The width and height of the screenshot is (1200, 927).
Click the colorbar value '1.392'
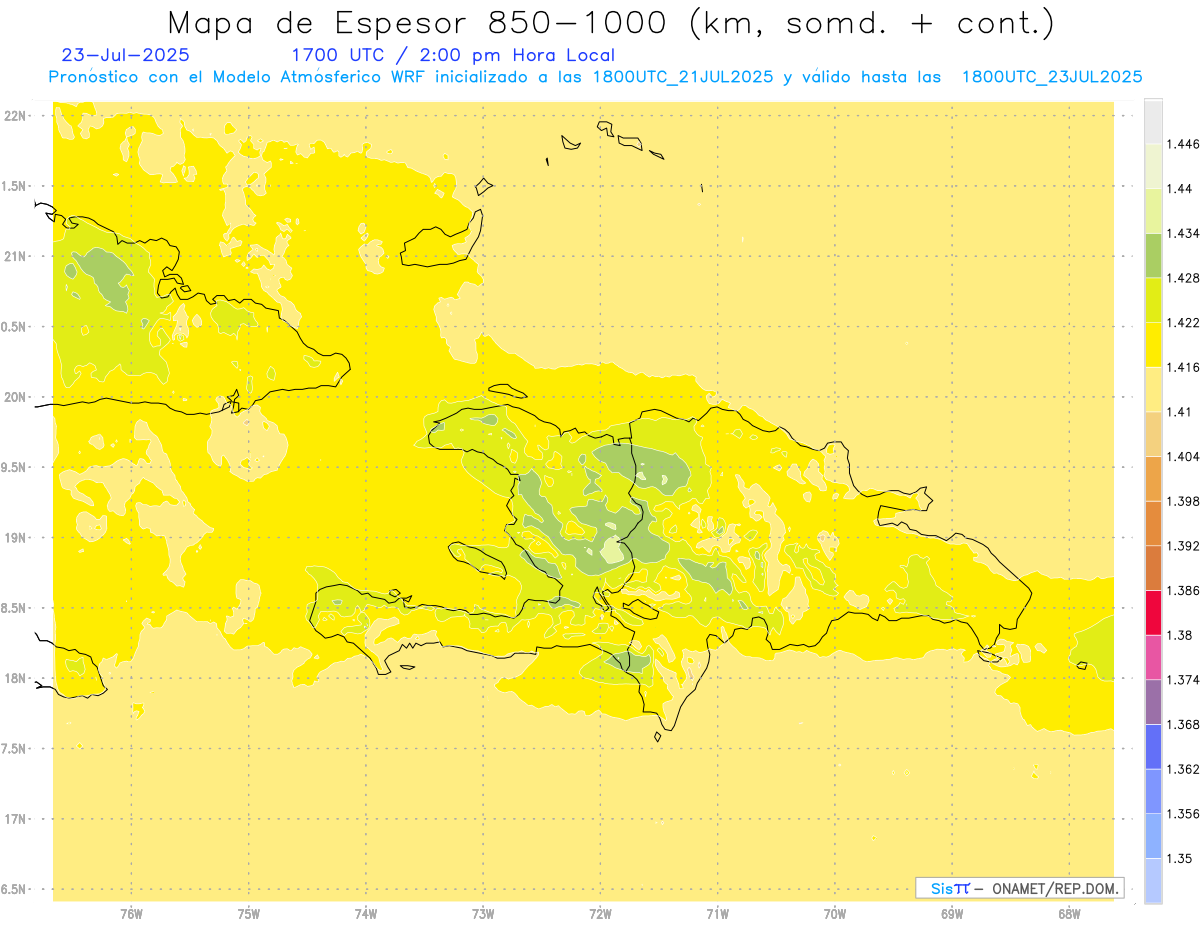pos(1182,546)
